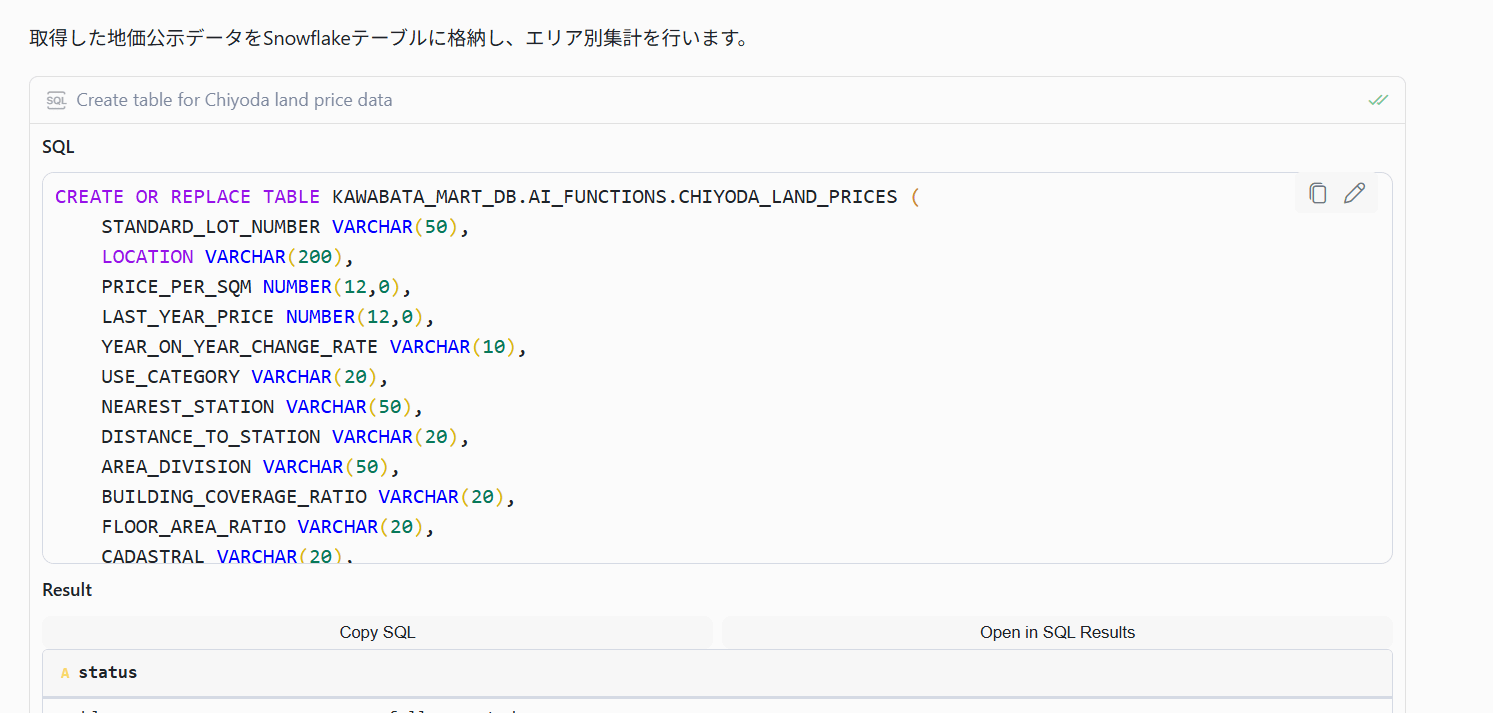
Task: Copy the SQL code with the copy icon
Action: coord(1318,193)
